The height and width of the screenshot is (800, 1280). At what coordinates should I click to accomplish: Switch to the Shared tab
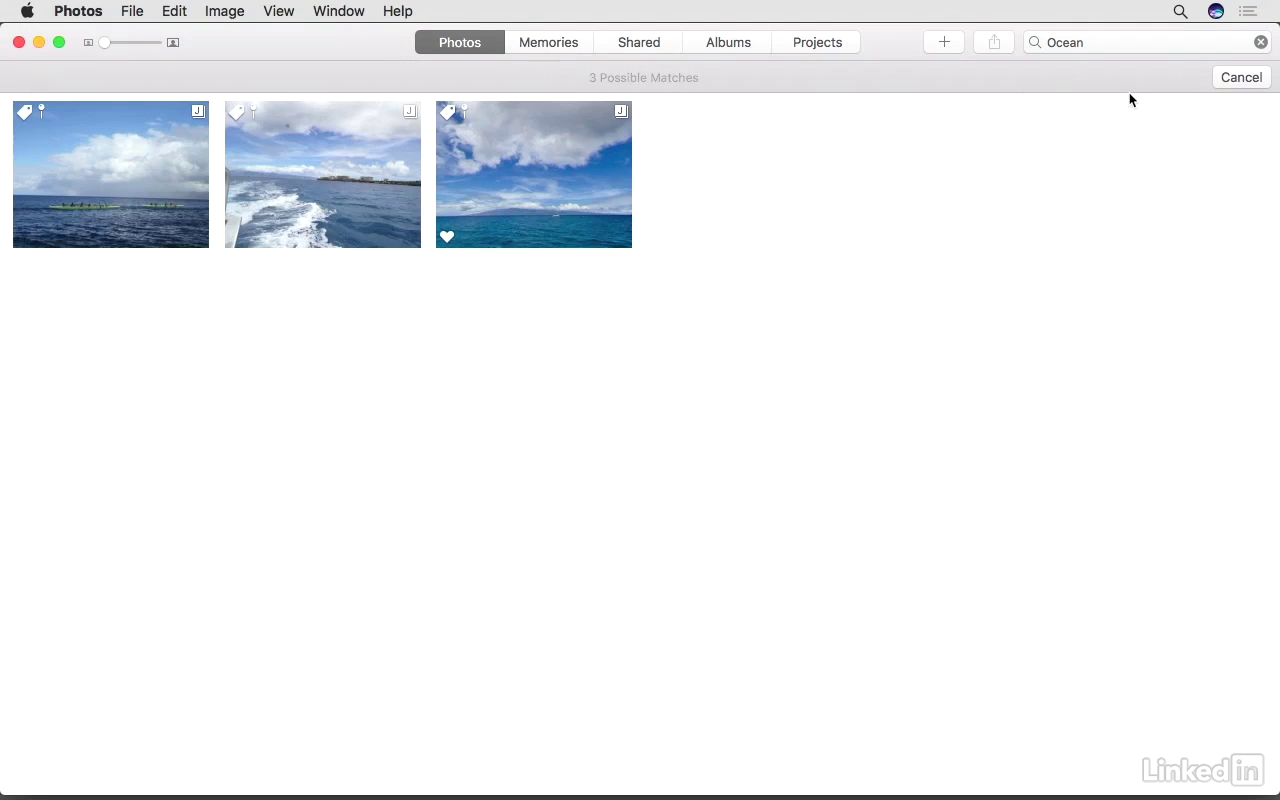click(x=638, y=42)
